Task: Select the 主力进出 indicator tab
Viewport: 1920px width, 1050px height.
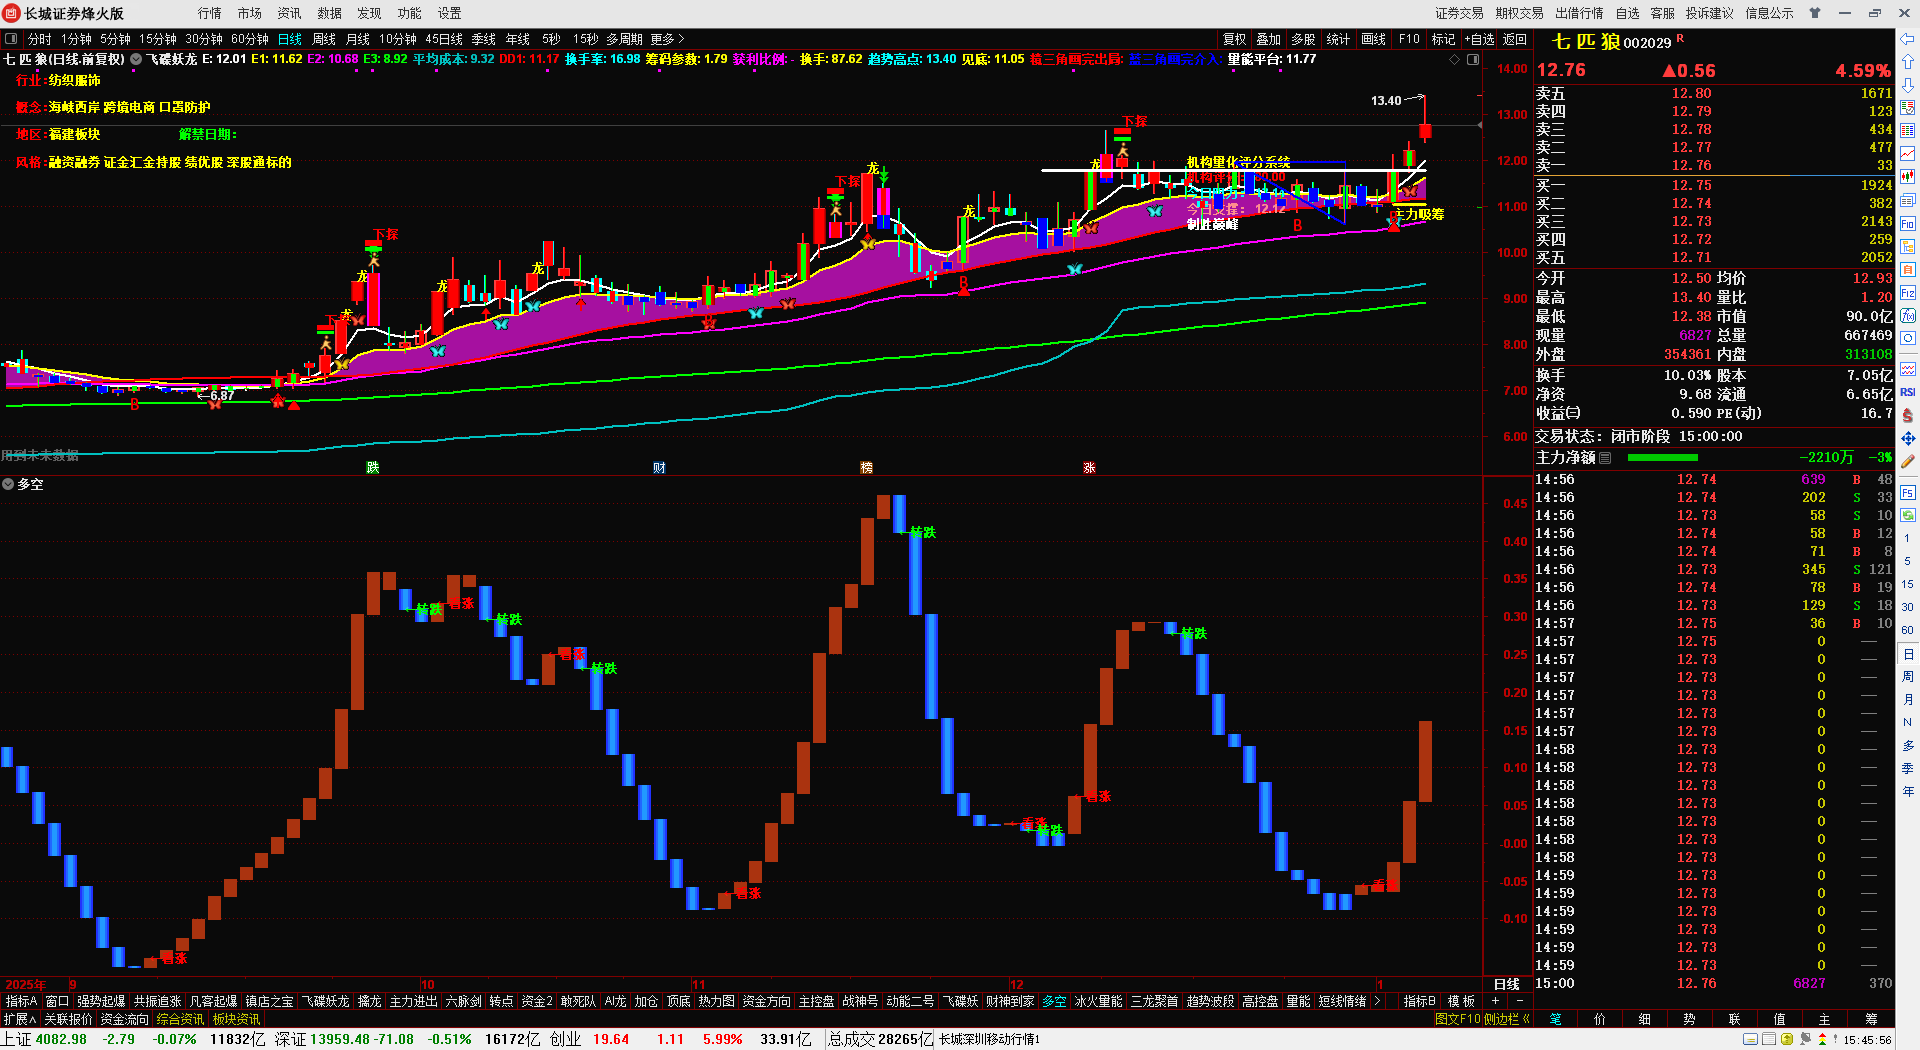Action: click(413, 1001)
